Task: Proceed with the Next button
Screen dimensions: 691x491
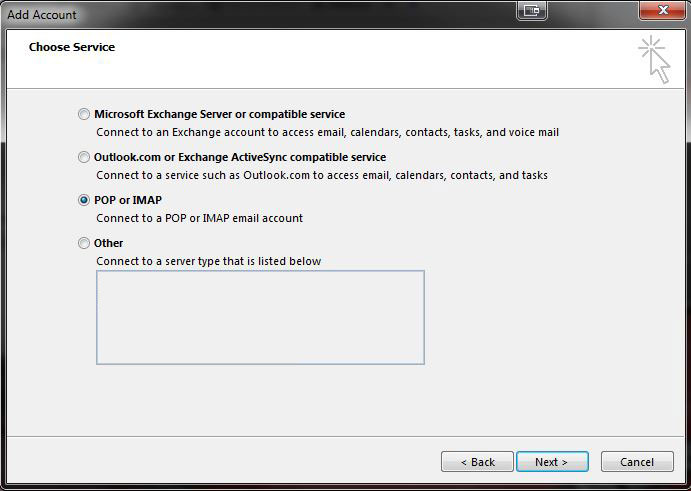Action: click(552, 461)
